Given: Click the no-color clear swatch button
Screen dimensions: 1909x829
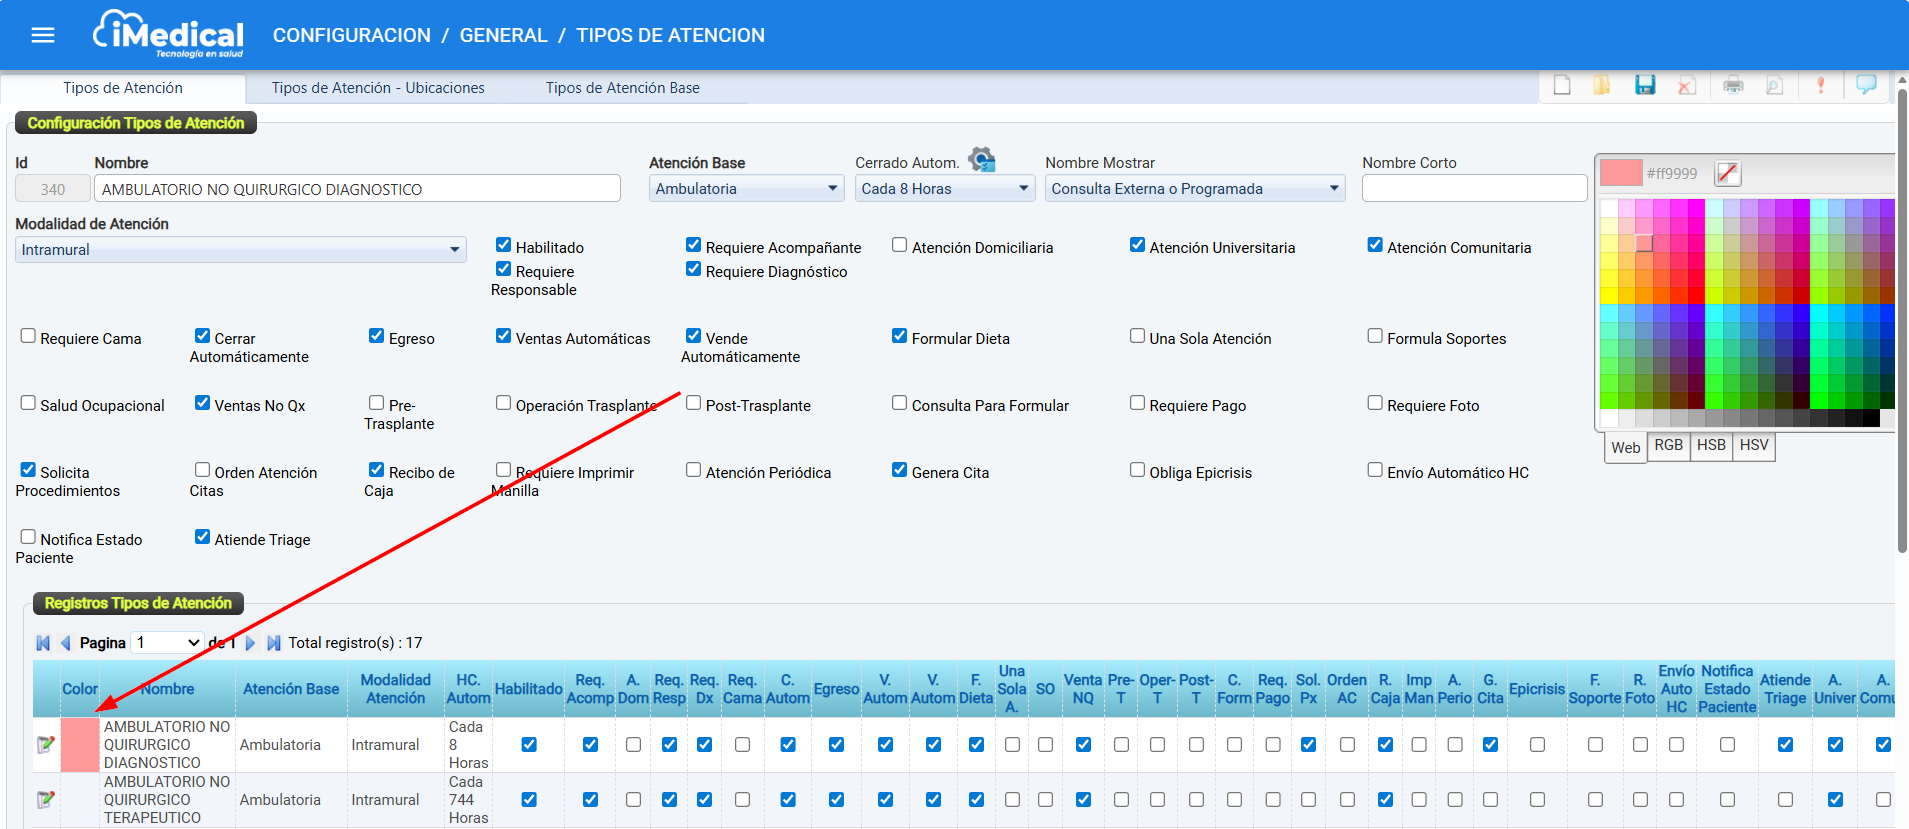Looking at the screenshot, I should coord(1727,173).
